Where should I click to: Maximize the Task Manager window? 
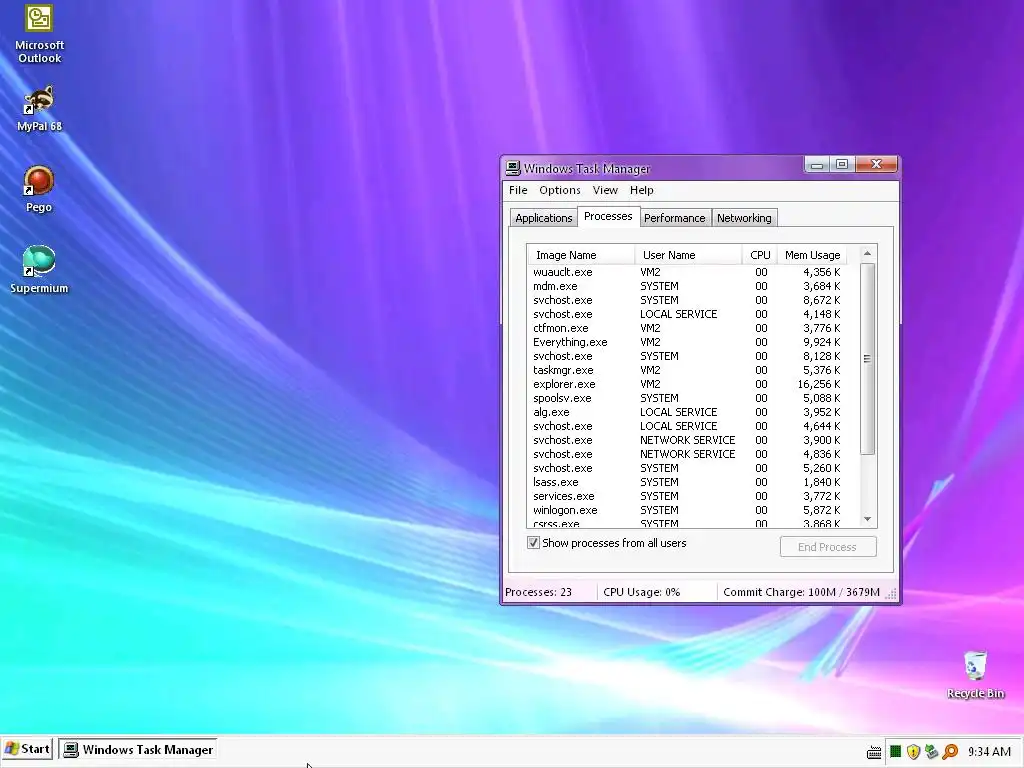(x=842, y=164)
